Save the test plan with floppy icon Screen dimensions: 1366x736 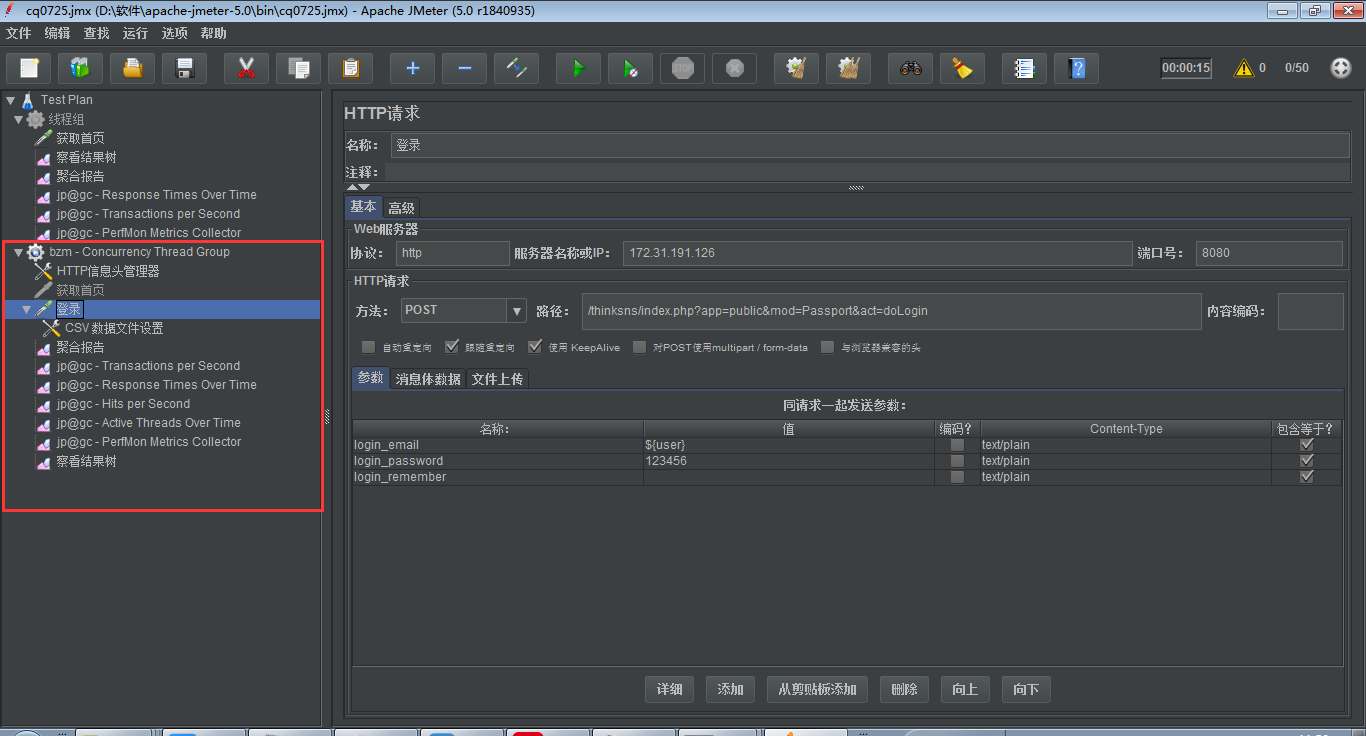(185, 68)
